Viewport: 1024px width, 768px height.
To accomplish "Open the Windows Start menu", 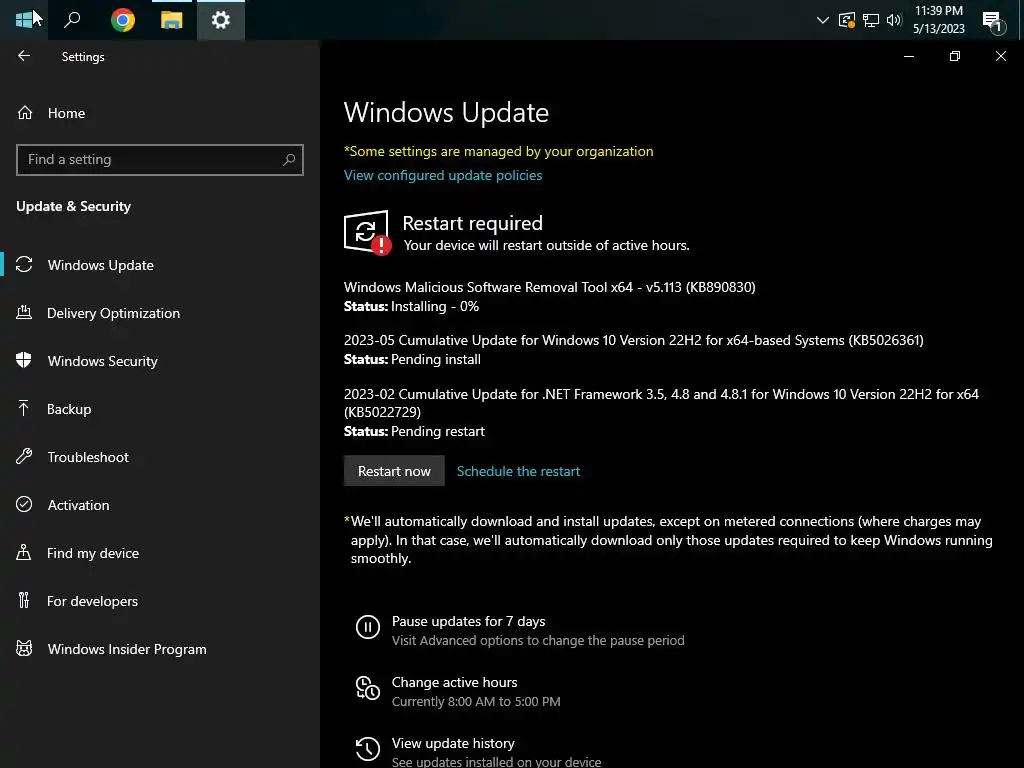I will [24, 20].
